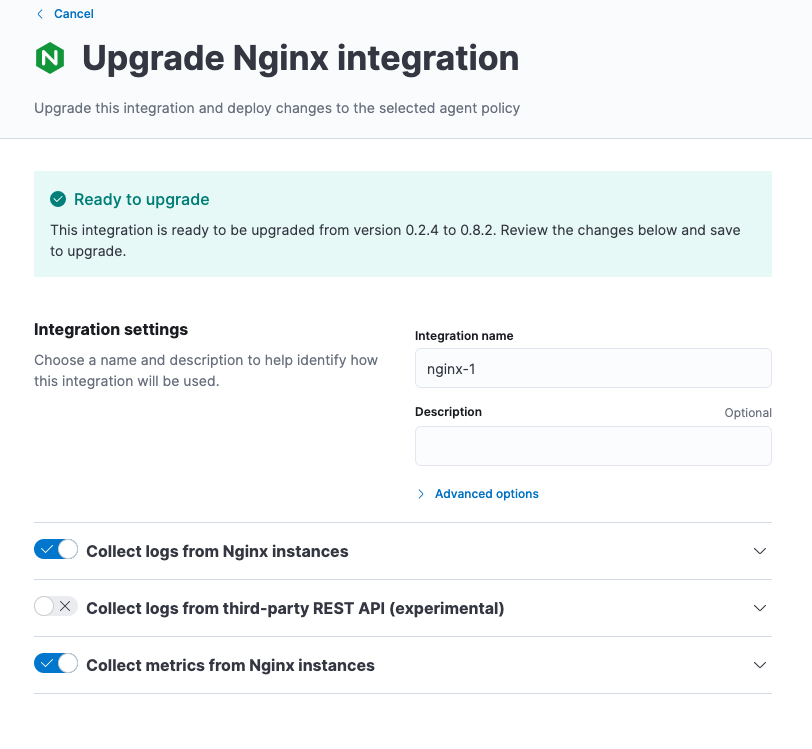Click the version 0.2.4 to 0.8.2 message
The image size is (812, 749).
pos(395,240)
